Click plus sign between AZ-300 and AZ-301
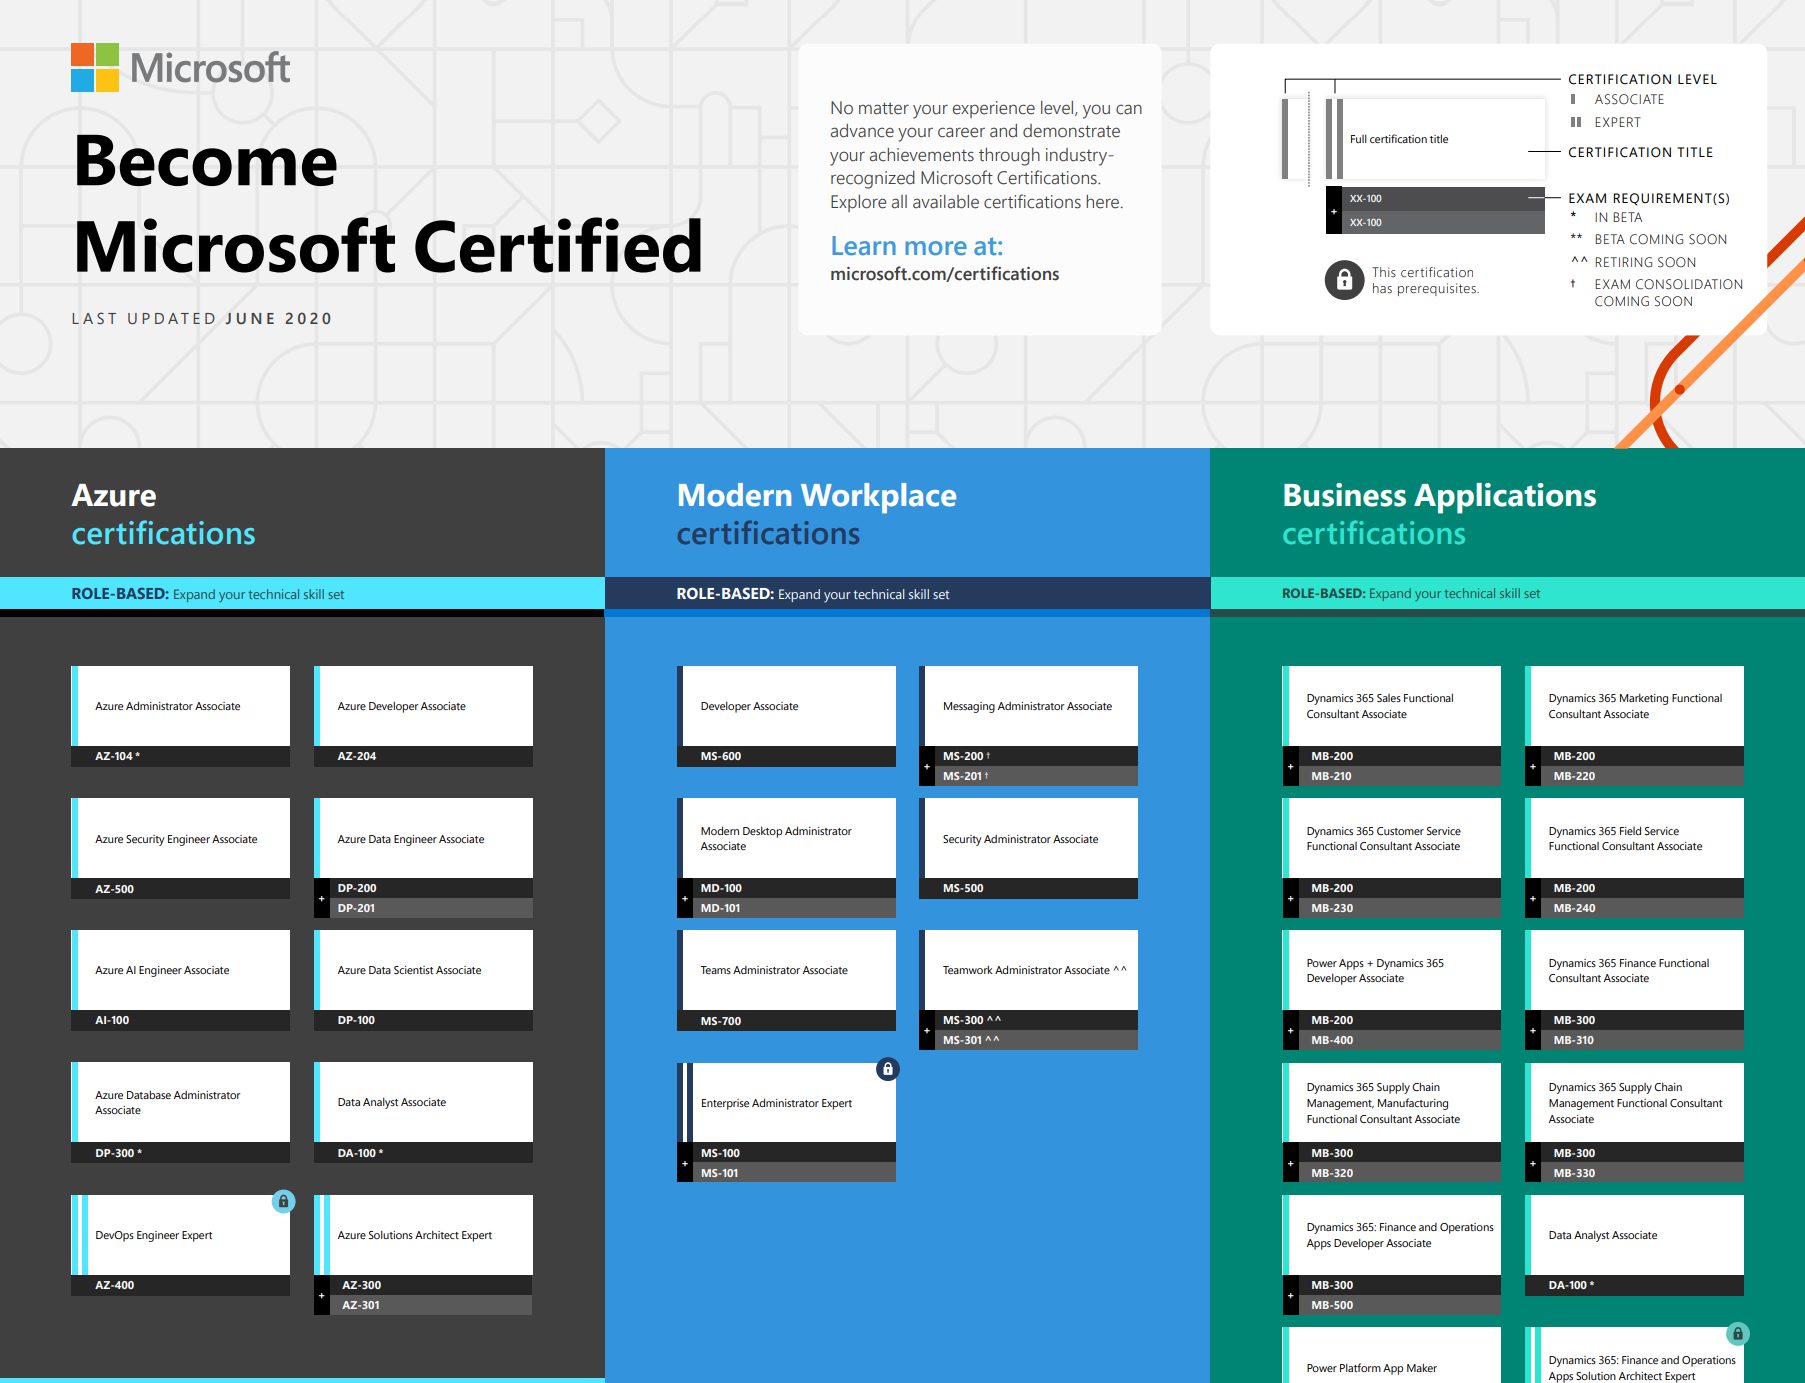This screenshot has width=1805, height=1383. coord(321,1295)
